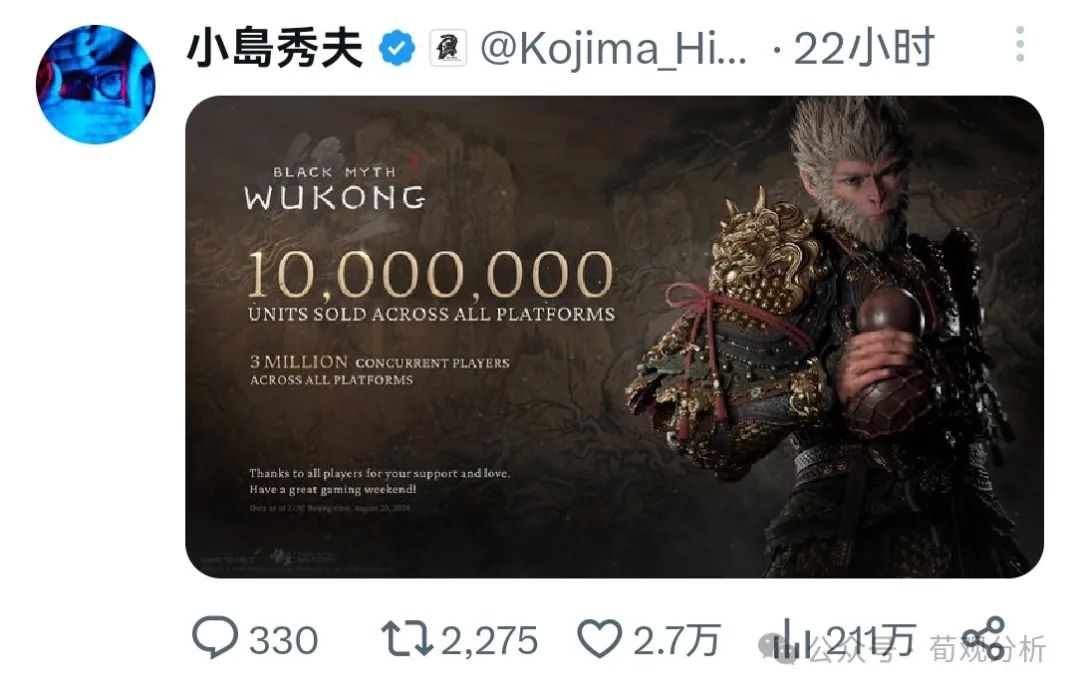Open the Black Myth Wukong image
This screenshot has height=692, width=1080.
point(614,337)
